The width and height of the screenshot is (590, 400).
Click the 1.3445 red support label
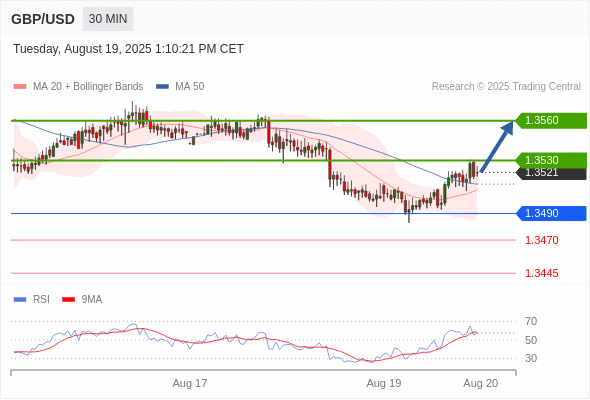point(541,273)
